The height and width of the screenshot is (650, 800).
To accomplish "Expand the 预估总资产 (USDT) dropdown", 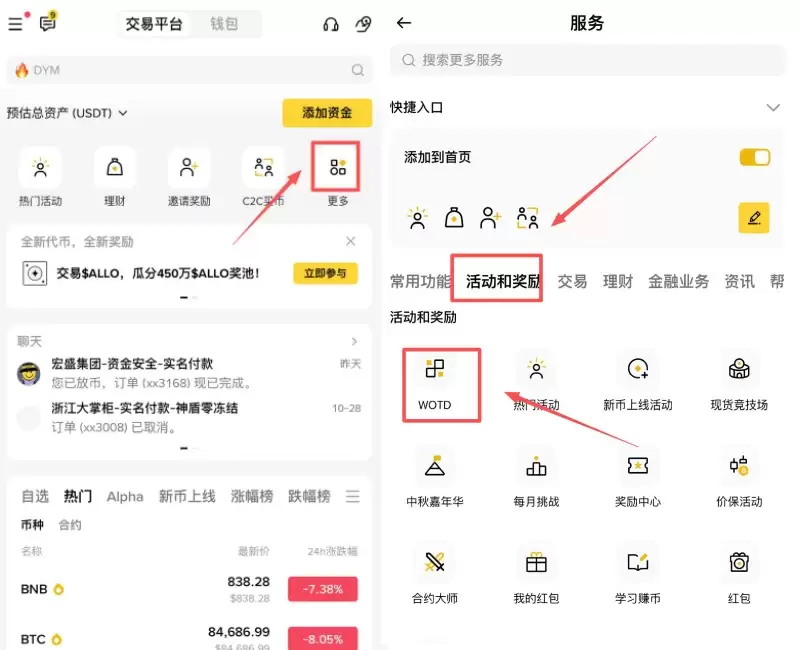I will point(69,113).
